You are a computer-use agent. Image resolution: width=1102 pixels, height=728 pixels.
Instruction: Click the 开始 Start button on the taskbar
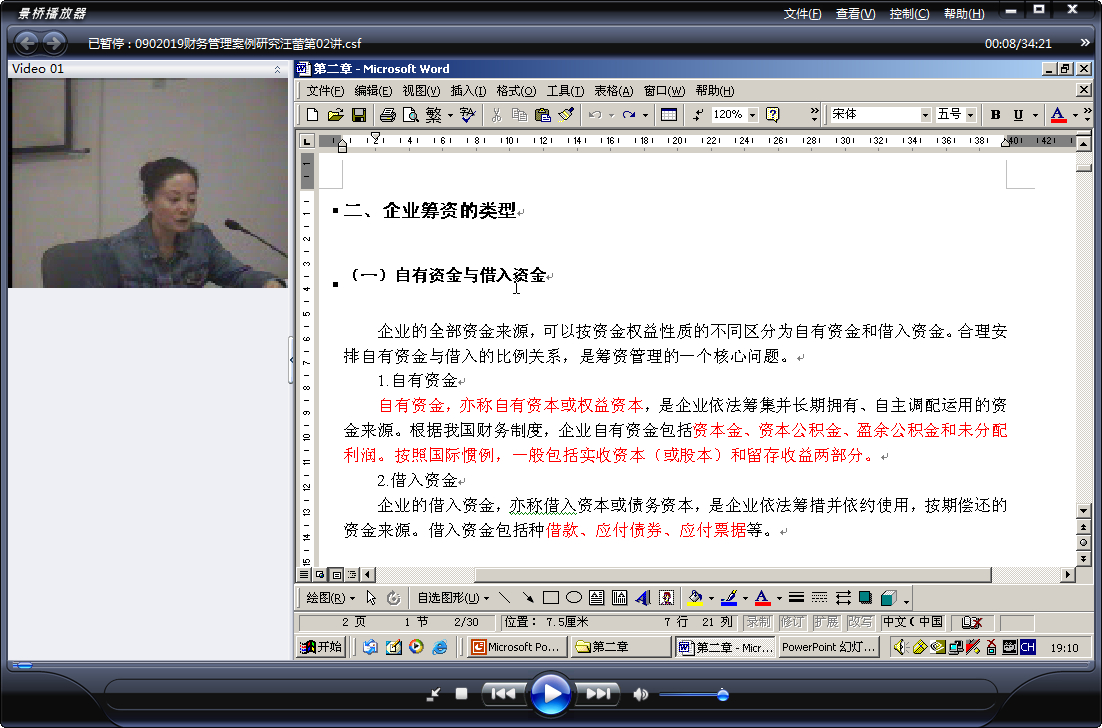[x=321, y=646]
